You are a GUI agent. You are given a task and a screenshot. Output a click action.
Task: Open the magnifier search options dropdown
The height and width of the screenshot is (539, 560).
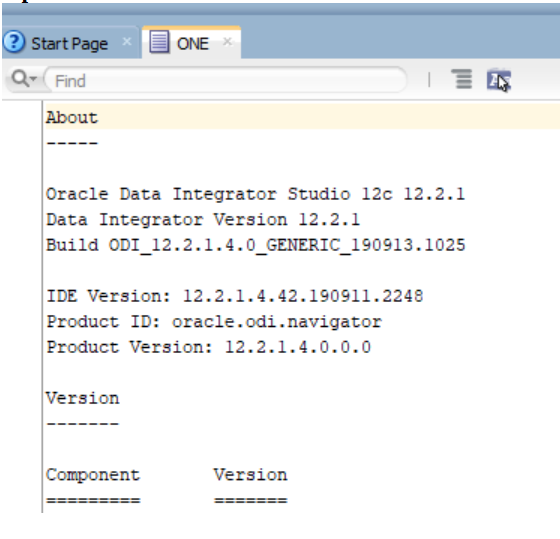click(24, 78)
